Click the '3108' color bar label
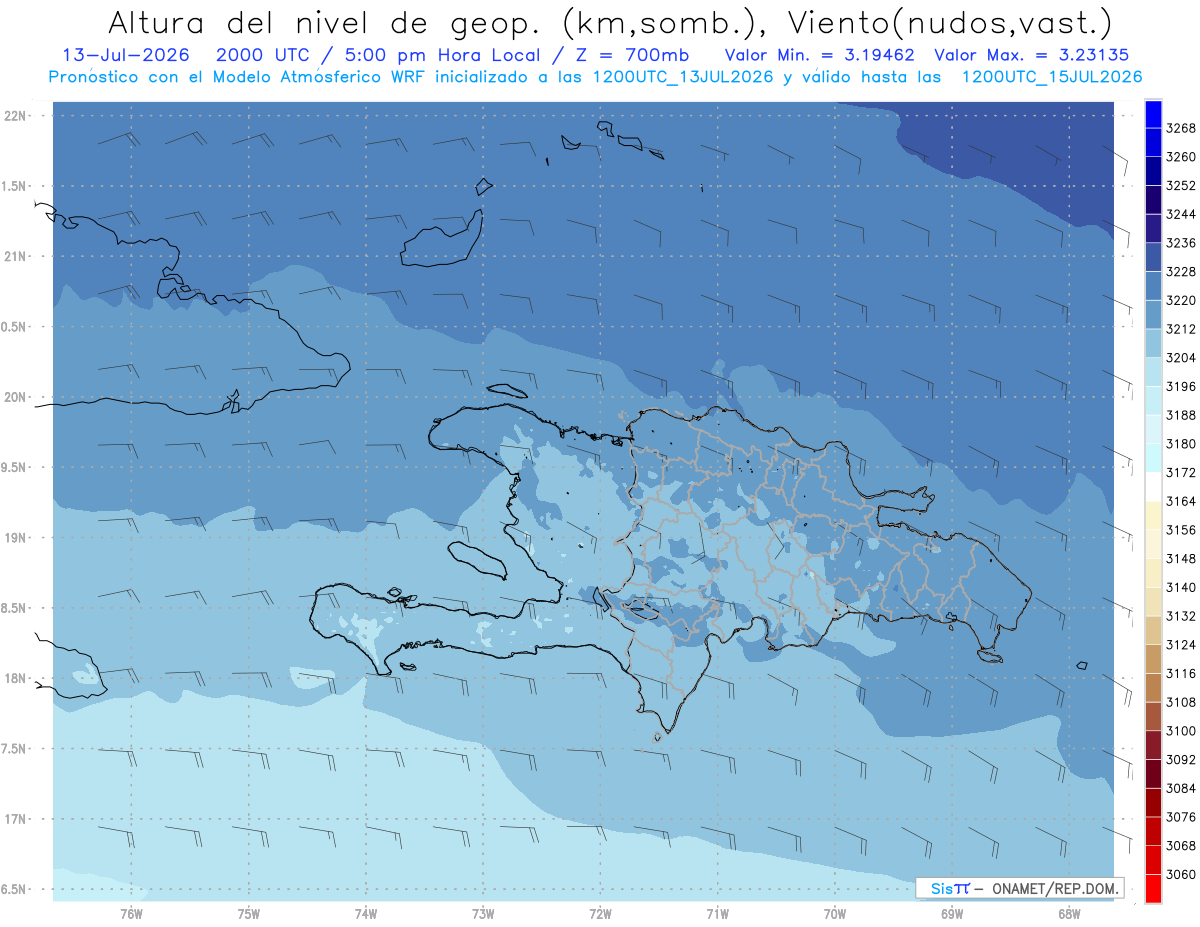The image size is (1200, 927). 1181,702
